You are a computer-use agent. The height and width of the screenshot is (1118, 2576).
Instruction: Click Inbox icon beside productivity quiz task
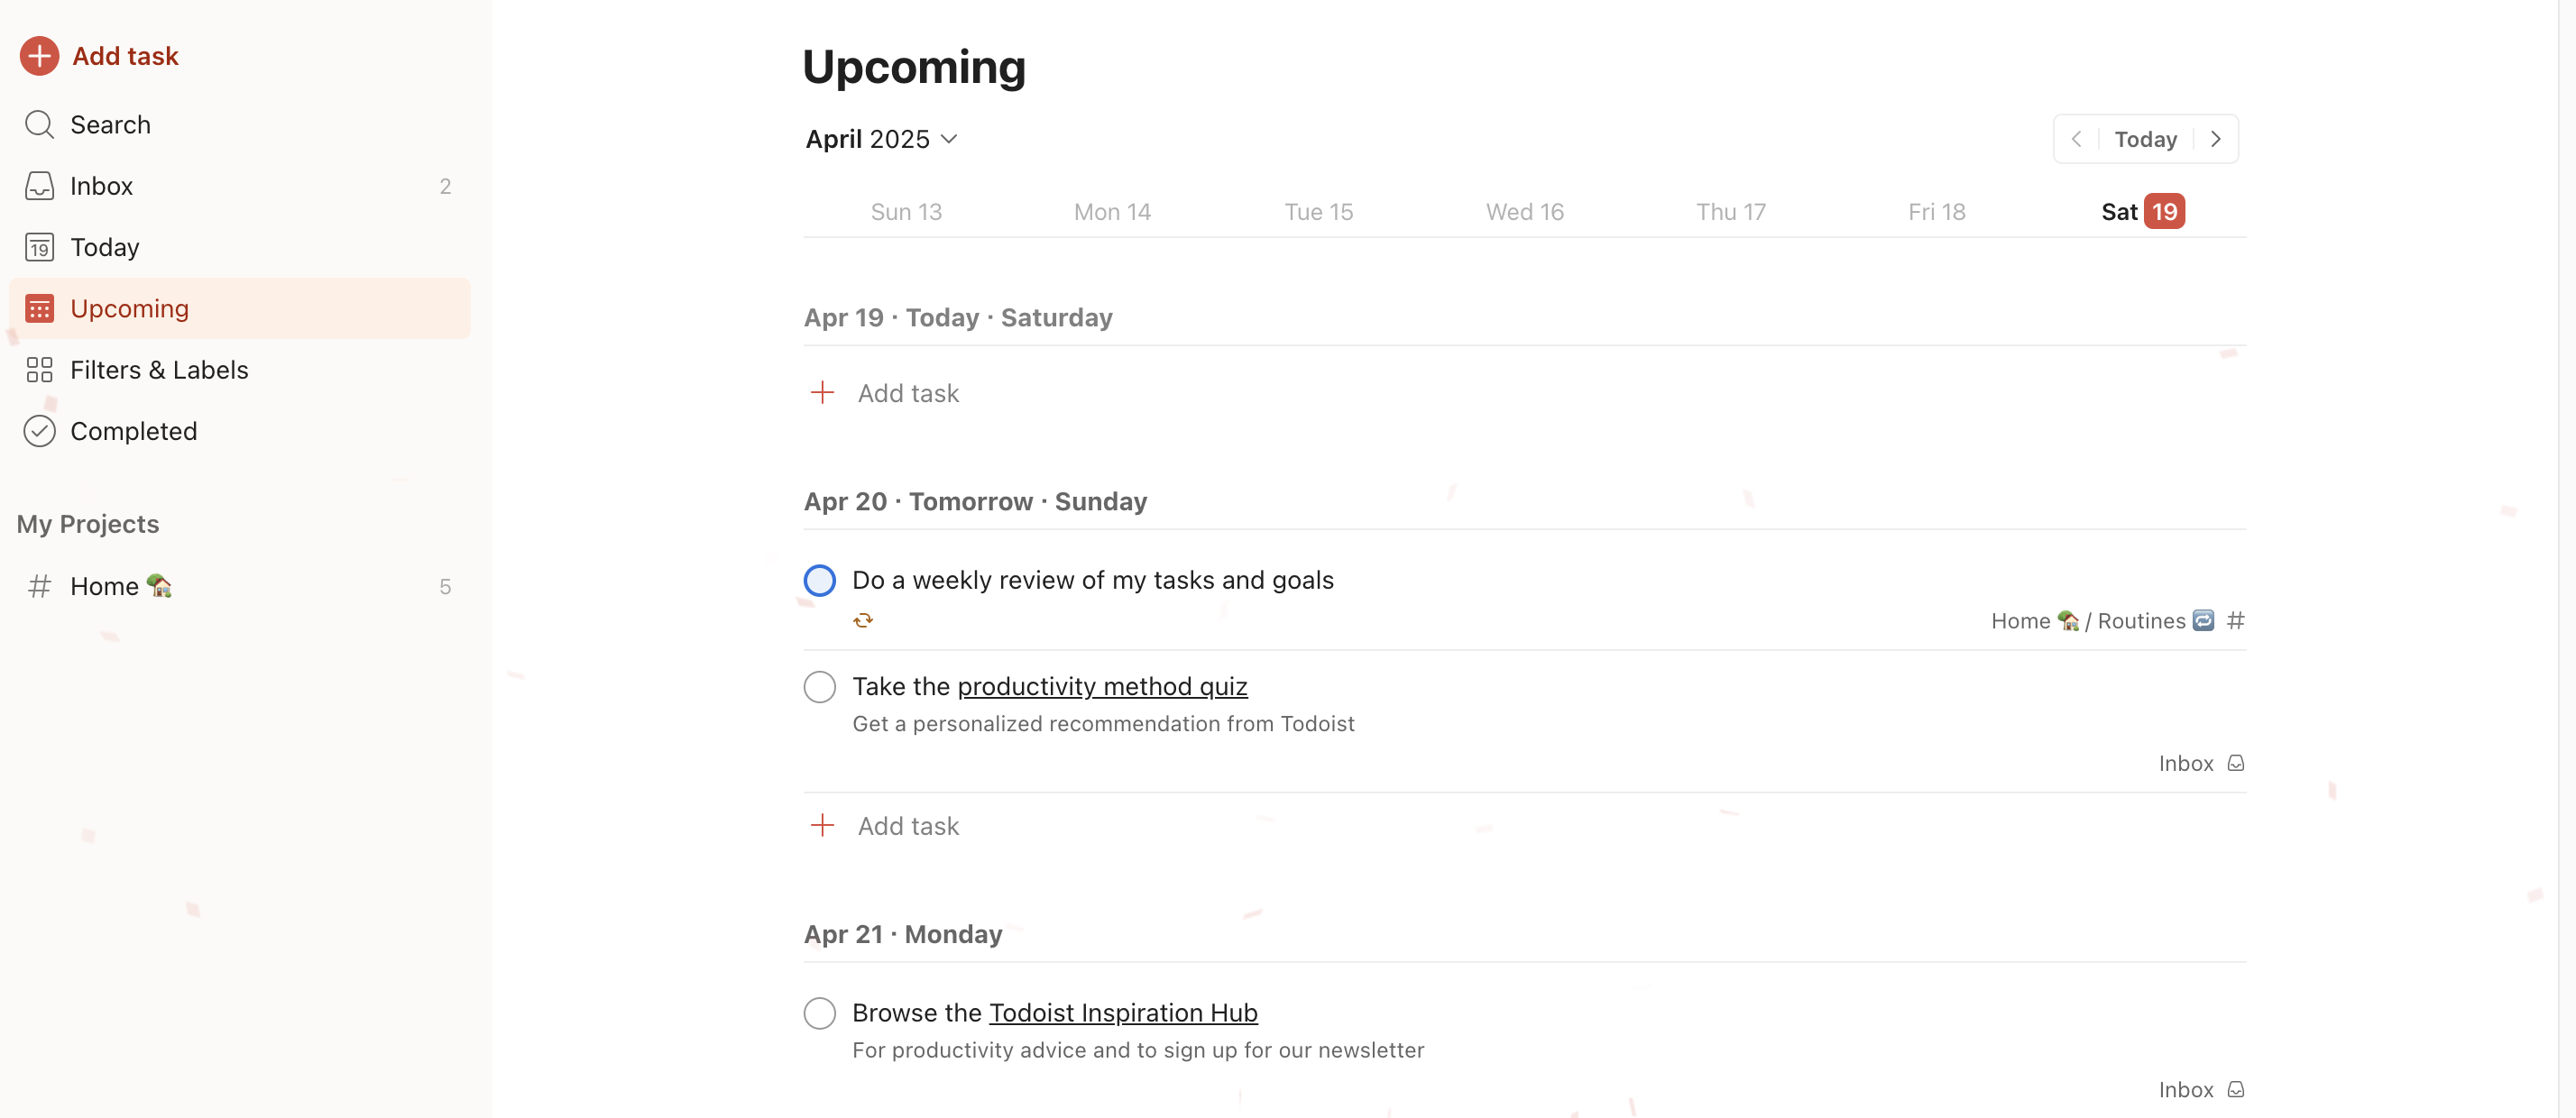2236,763
